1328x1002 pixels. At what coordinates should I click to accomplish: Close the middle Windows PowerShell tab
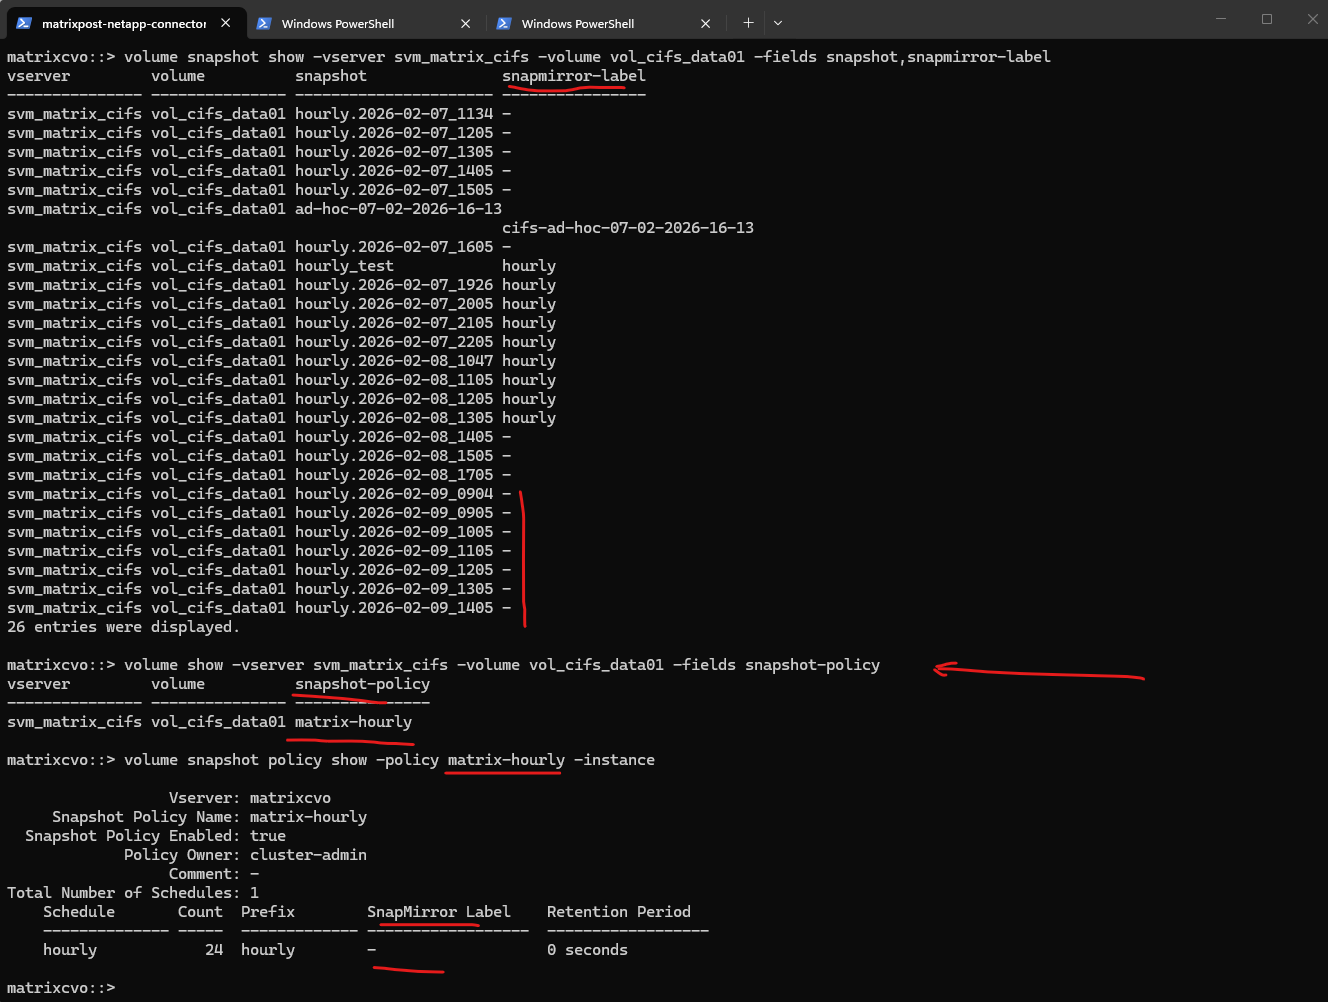pyautogui.click(x=466, y=23)
